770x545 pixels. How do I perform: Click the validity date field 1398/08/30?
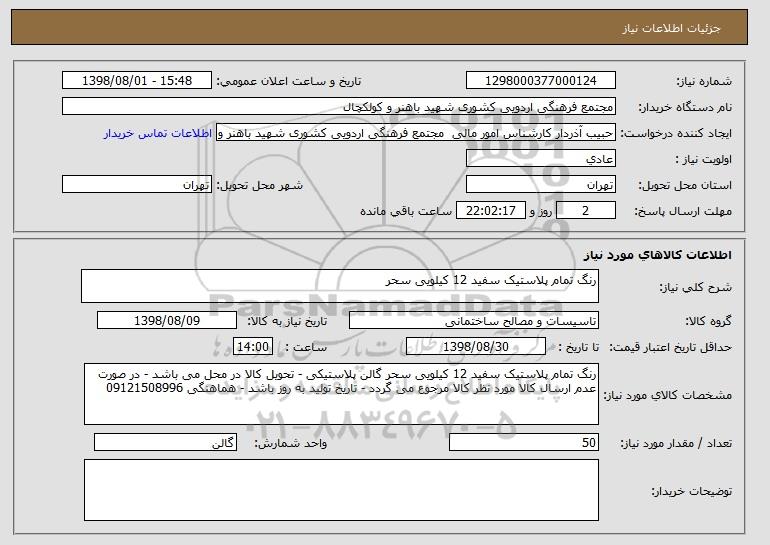(x=476, y=347)
